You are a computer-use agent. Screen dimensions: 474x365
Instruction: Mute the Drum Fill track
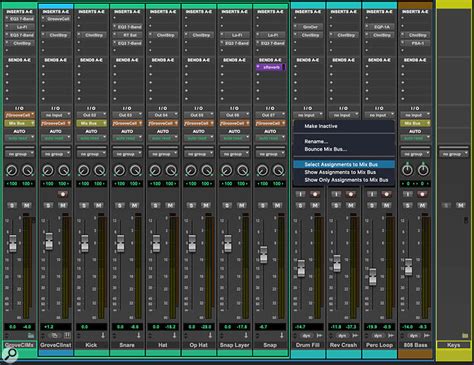(315, 205)
